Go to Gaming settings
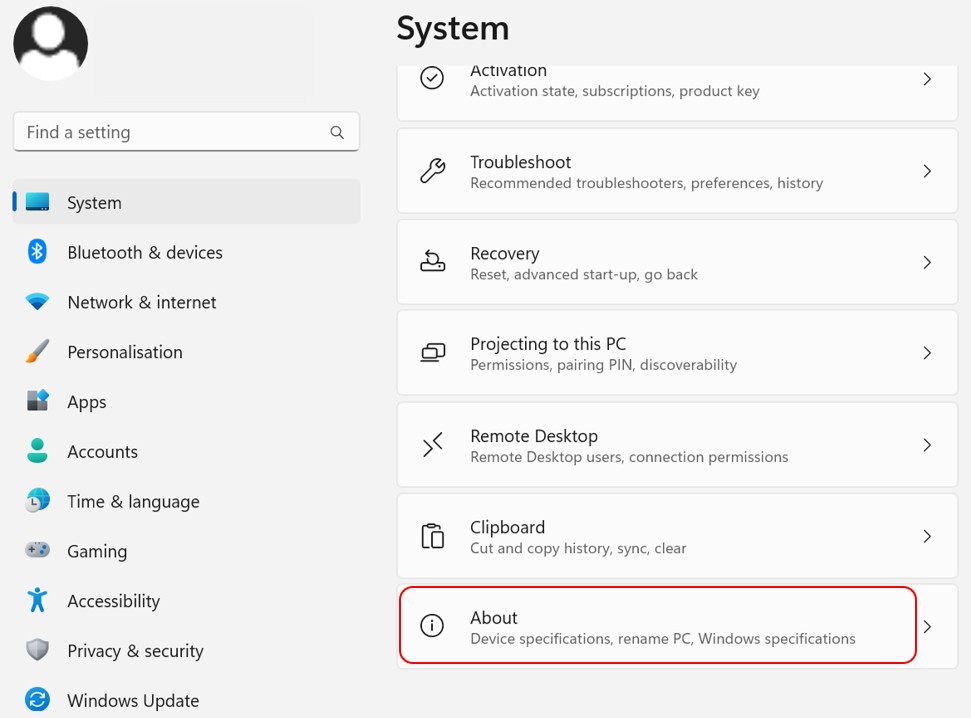971x718 pixels. [x=186, y=551]
